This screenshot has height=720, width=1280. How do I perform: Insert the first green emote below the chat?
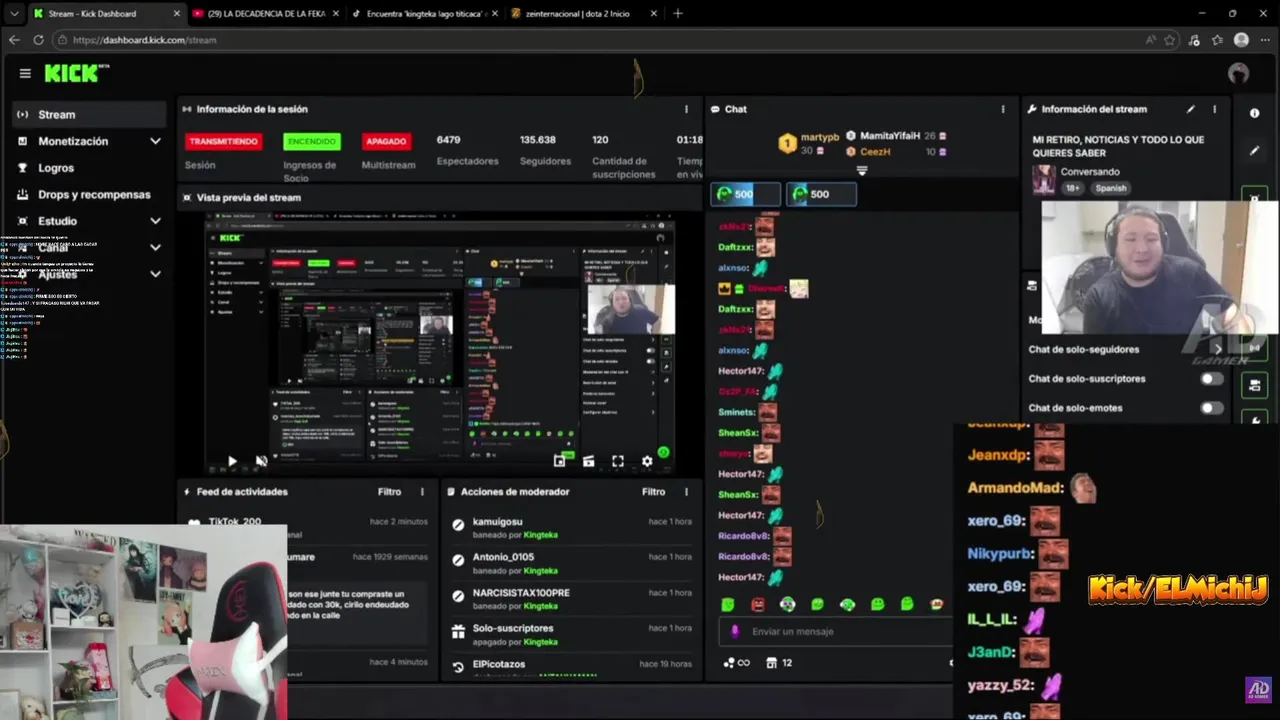[x=728, y=604]
